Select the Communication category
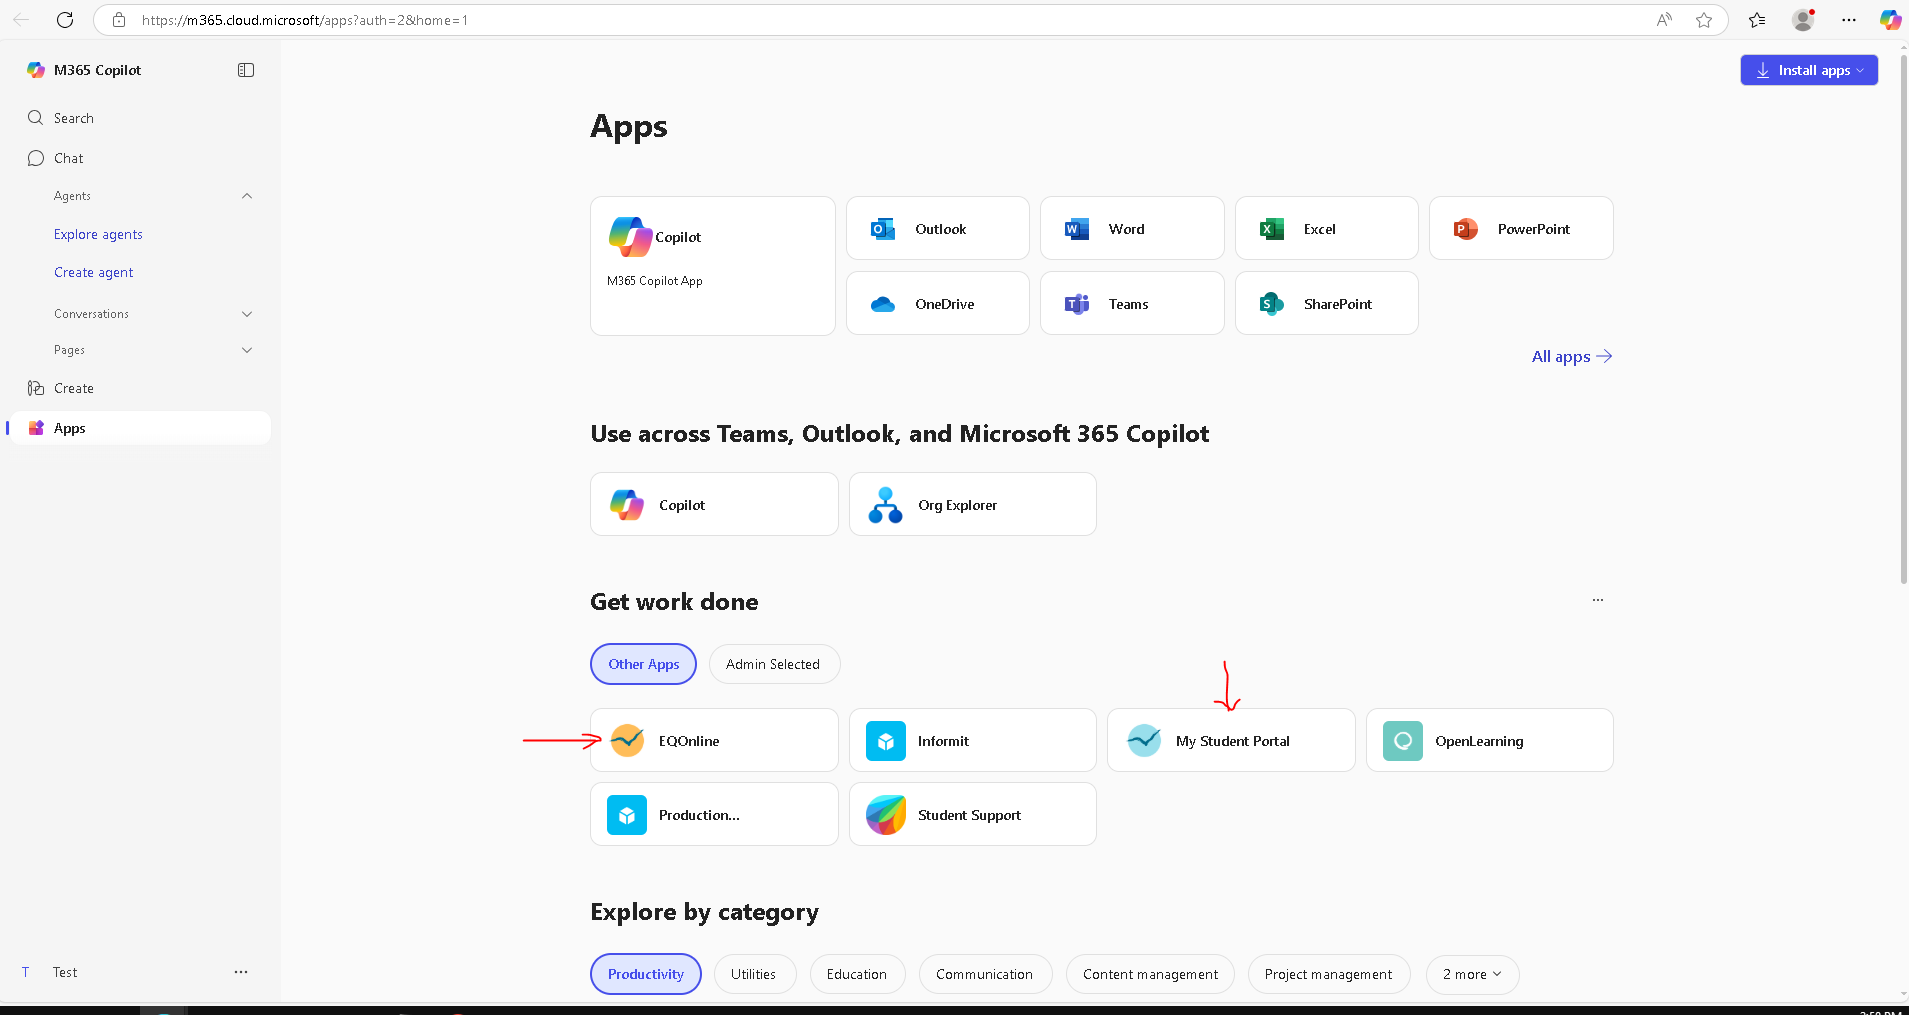This screenshot has height=1015, width=1909. pos(985,974)
